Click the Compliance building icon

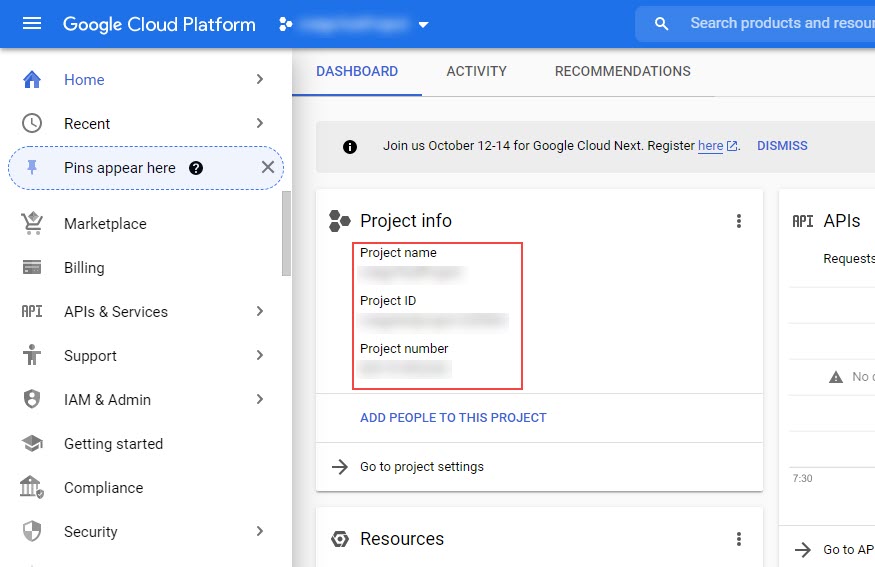pos(32,487)
